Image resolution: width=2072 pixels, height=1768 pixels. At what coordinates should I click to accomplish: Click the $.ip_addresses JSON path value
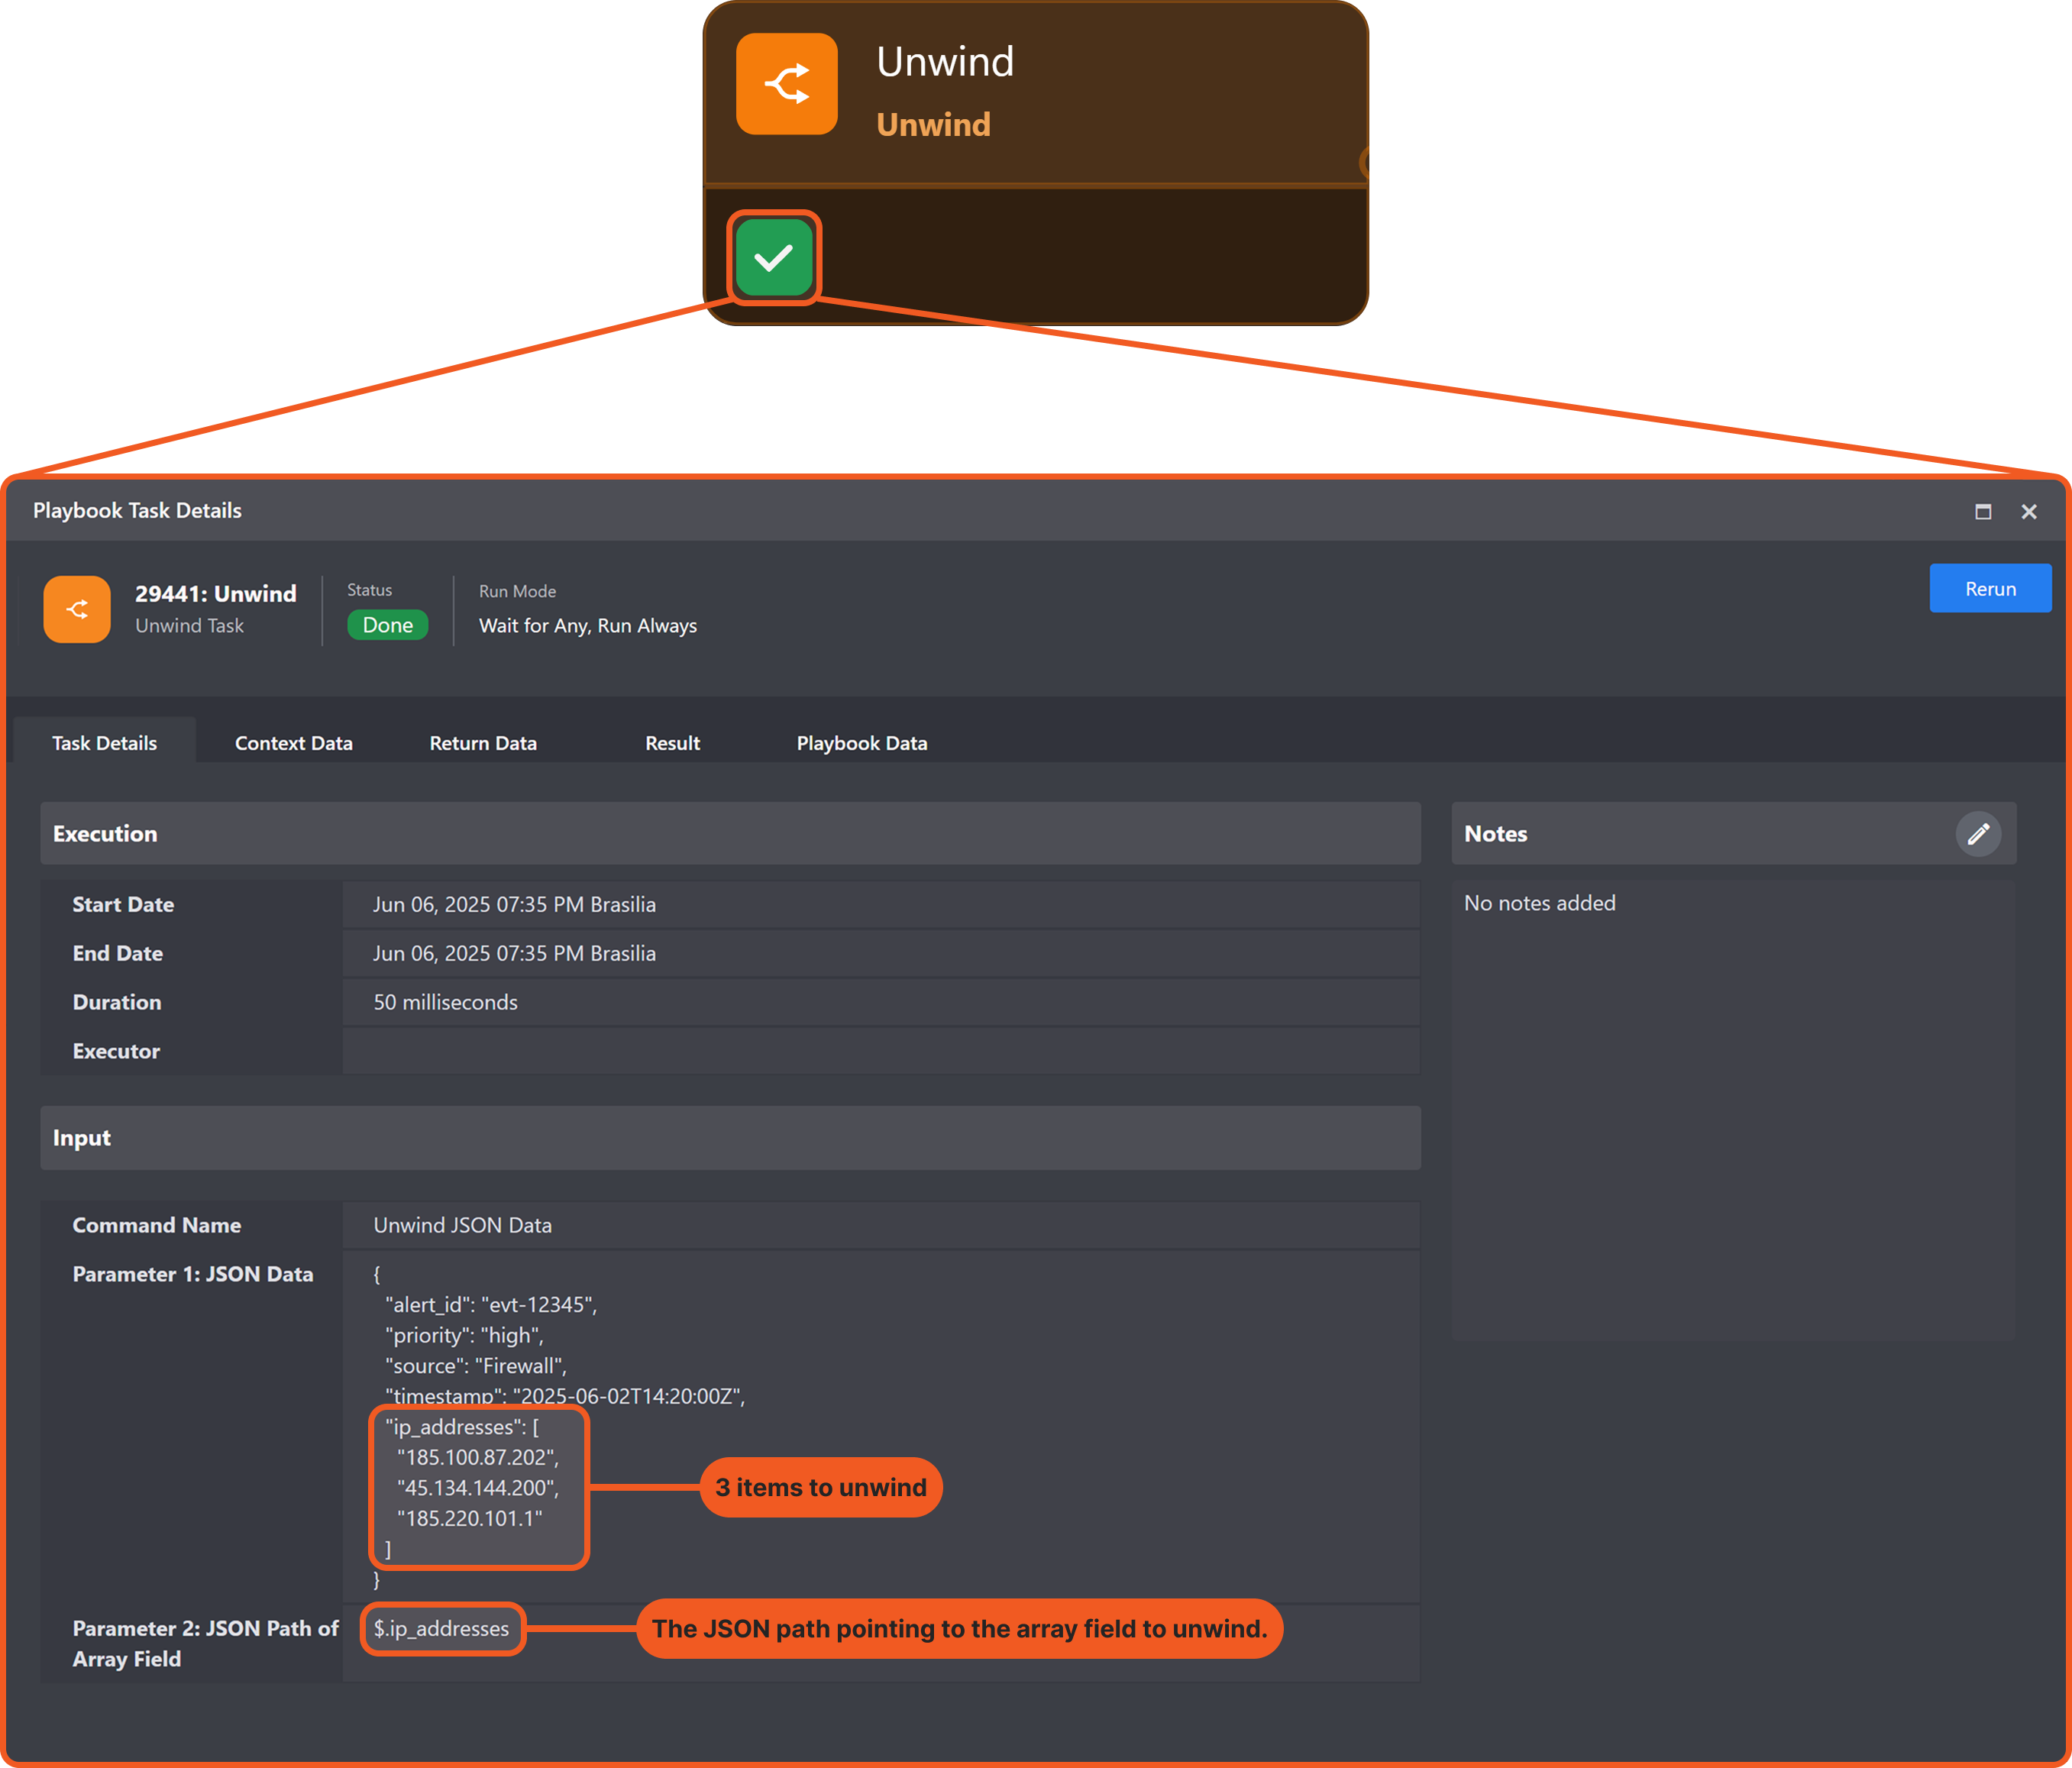coord(441,1629)
